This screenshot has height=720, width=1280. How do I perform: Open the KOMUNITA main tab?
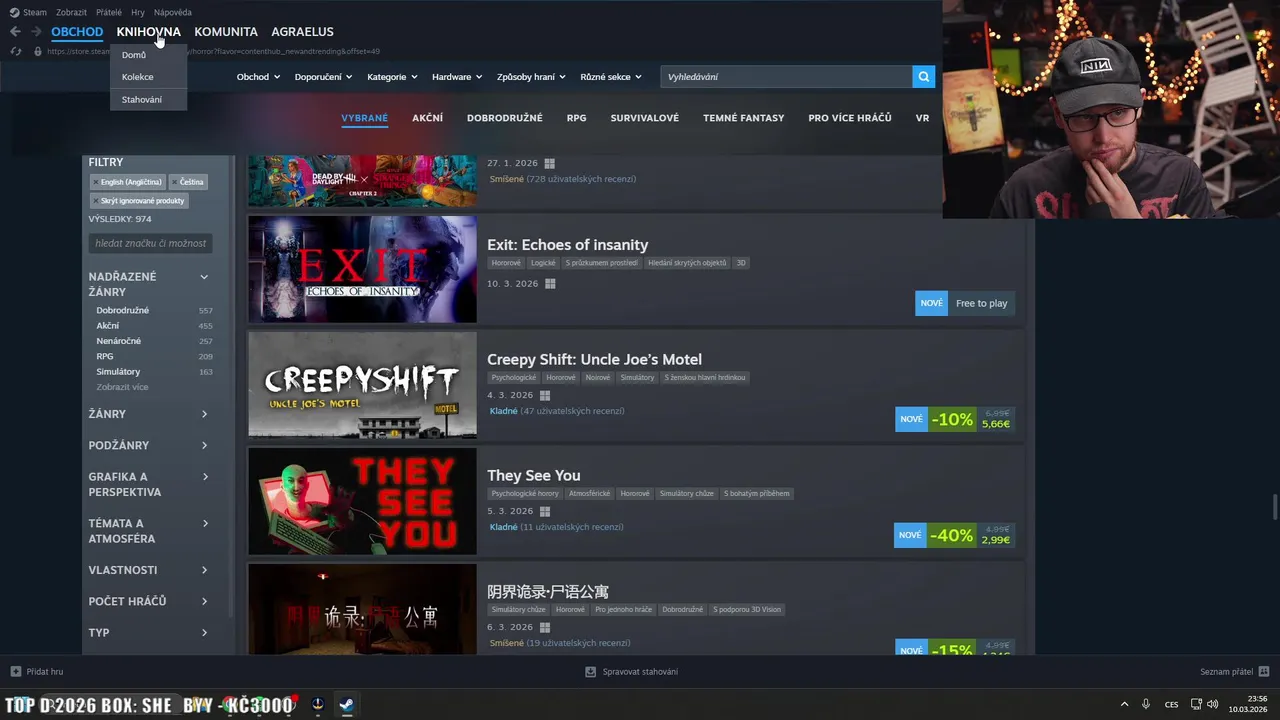tap(226, 32)
